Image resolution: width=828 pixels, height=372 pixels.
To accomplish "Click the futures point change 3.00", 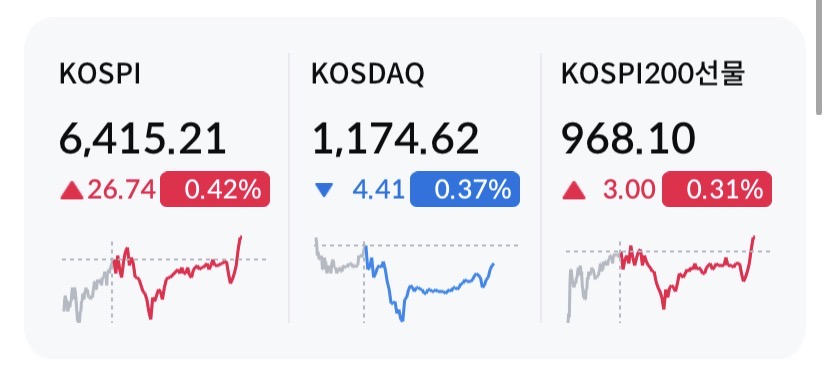I will click(629, 190).
